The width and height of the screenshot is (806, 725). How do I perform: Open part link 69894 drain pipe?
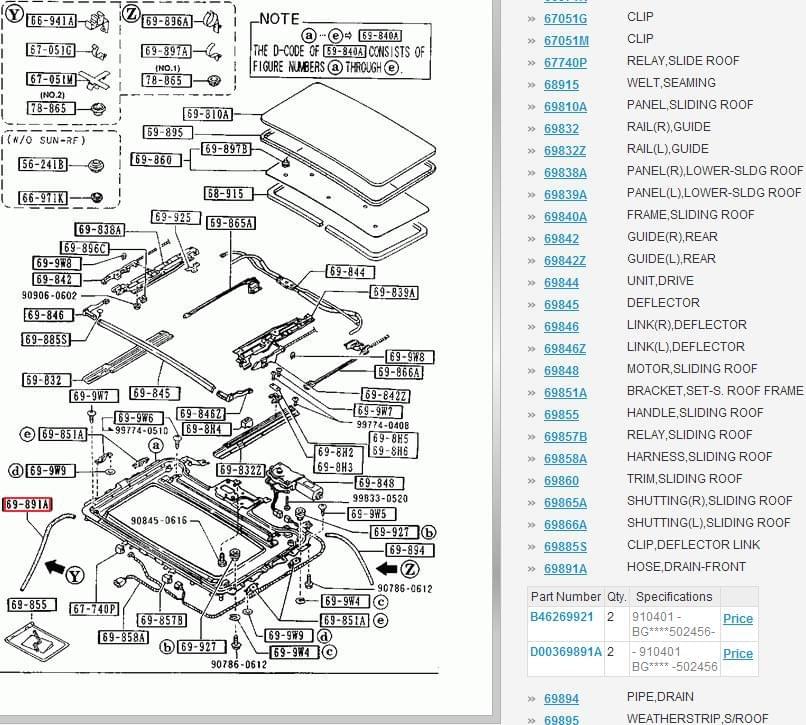tap(561, 699)
